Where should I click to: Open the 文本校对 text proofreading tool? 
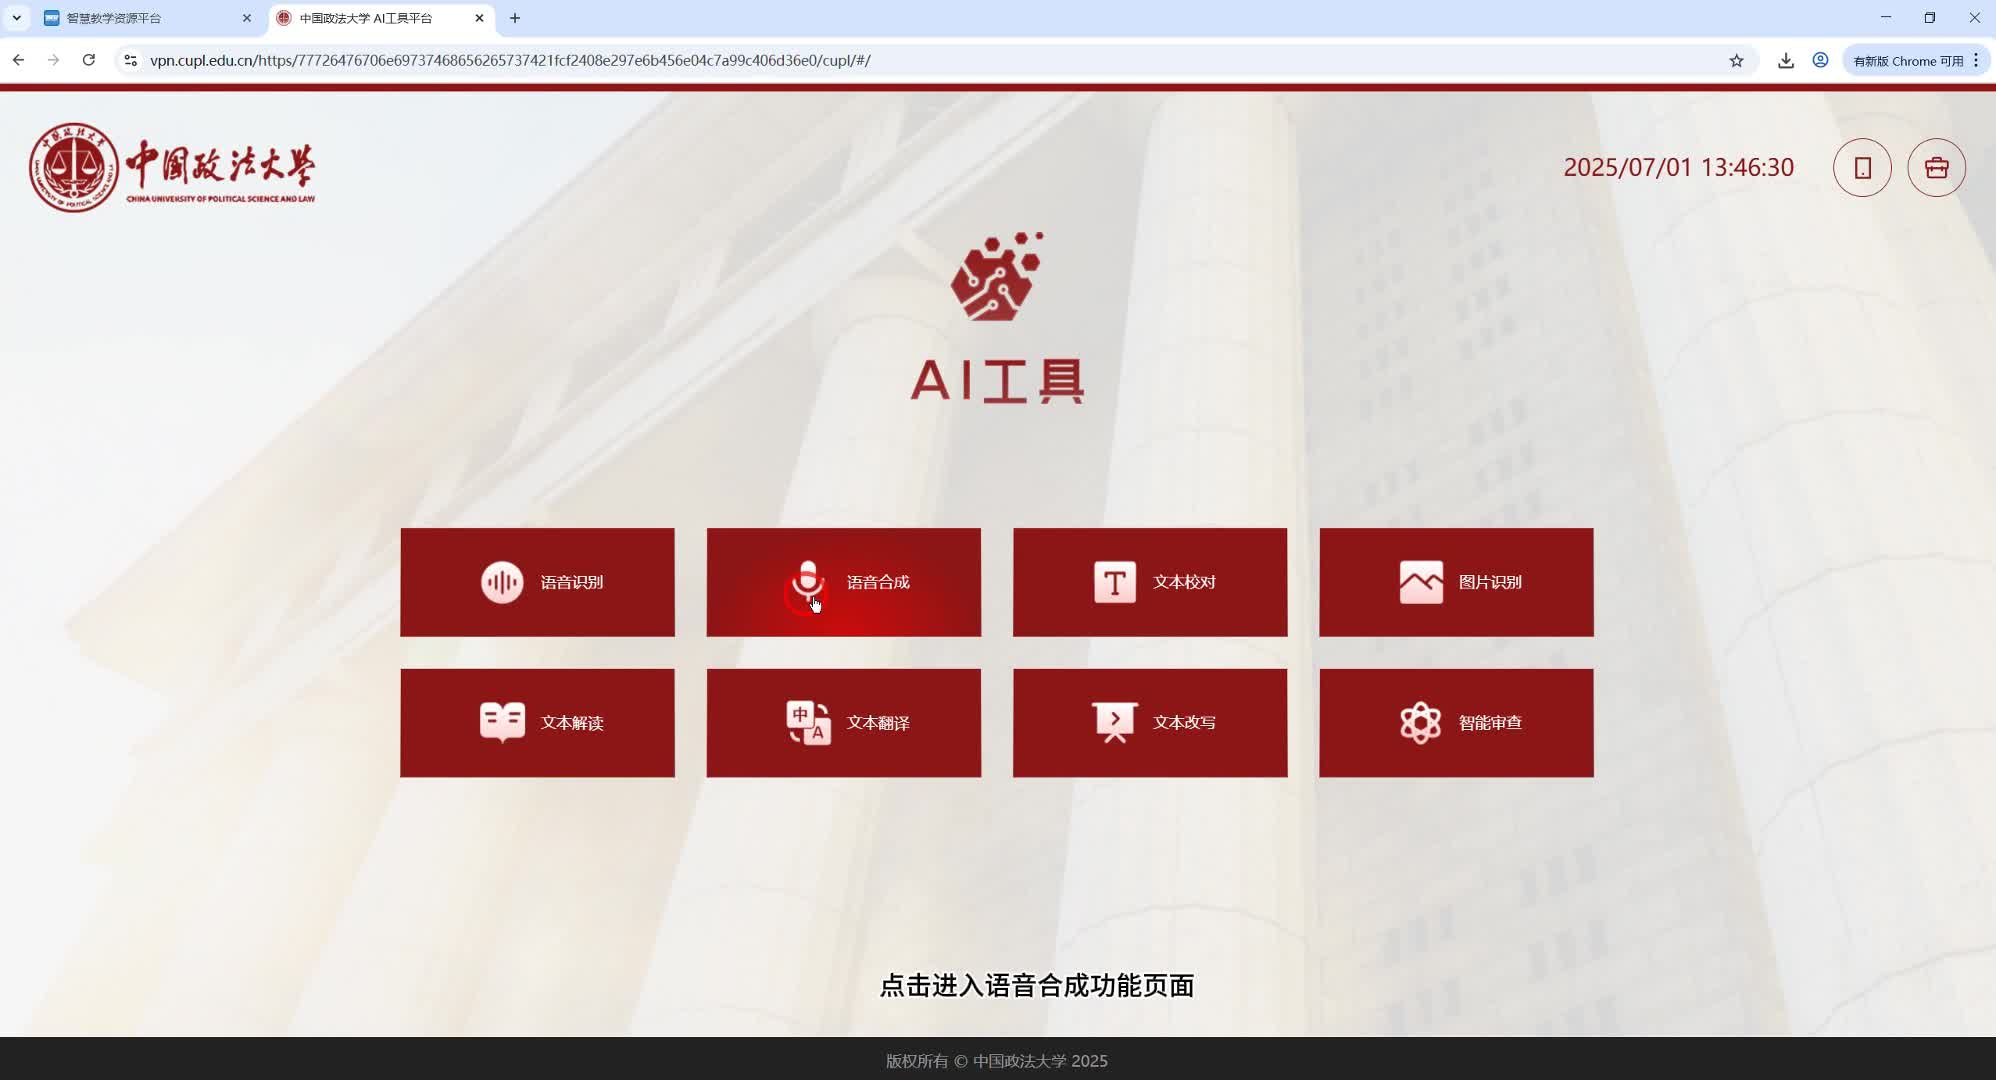1149,582
